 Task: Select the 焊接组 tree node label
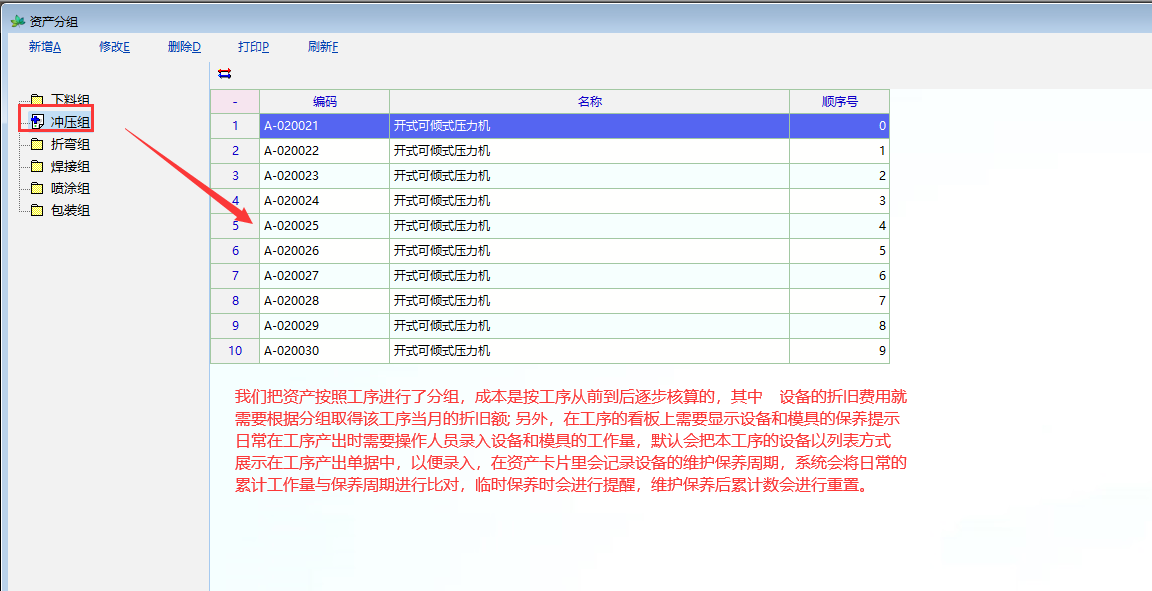click(70, 166)
